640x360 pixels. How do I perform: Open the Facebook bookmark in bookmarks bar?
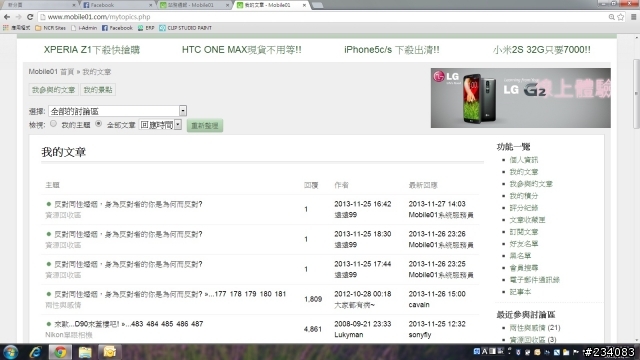point(117,28)
